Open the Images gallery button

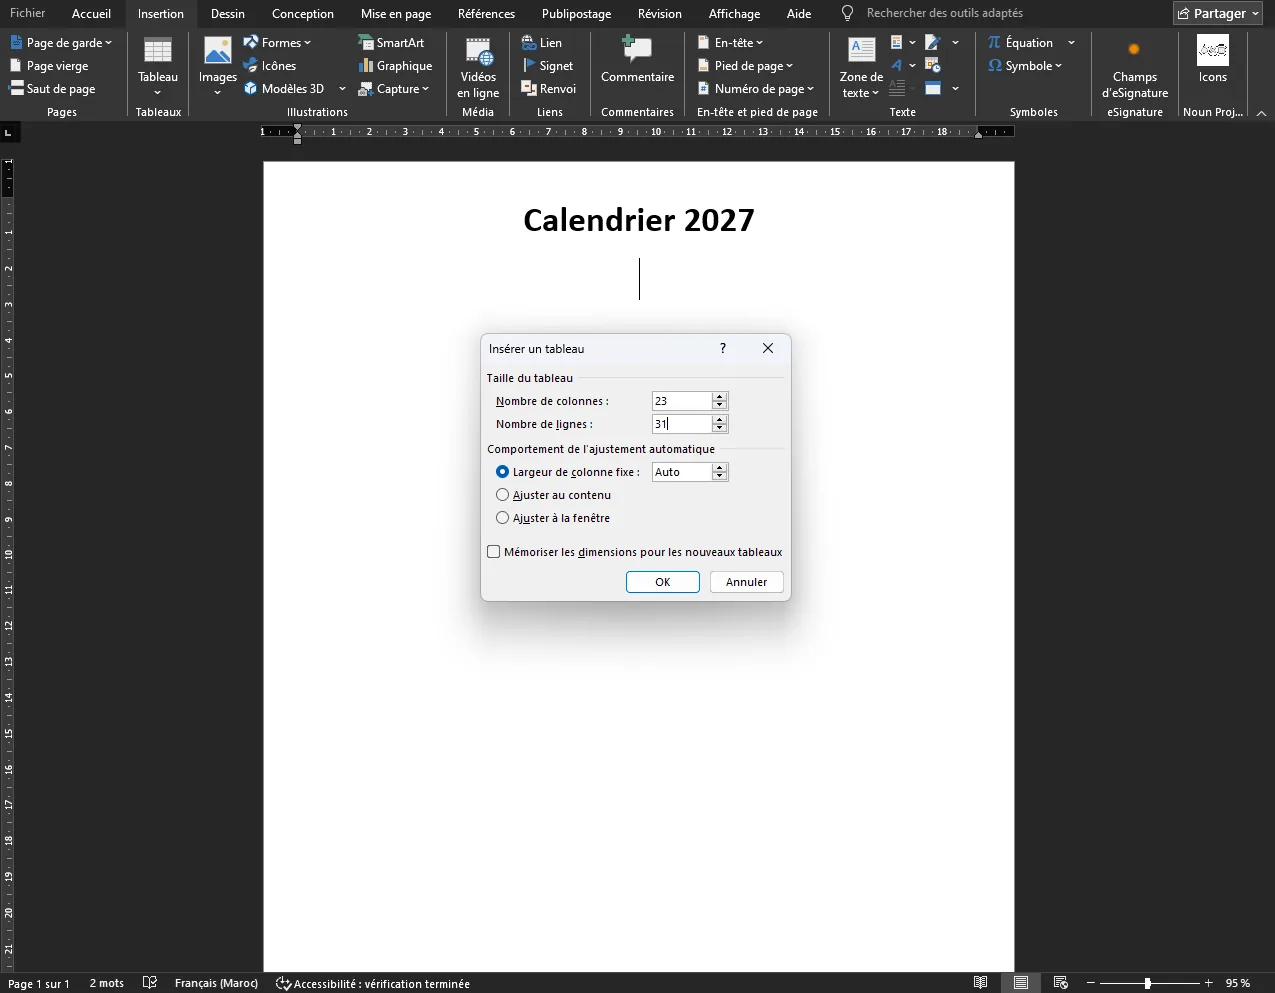point(218,67)
